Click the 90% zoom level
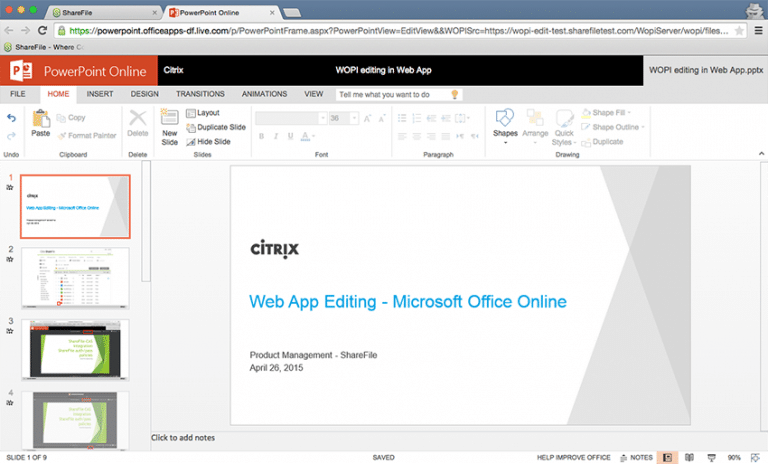768x464 pixels. [x=734, y=458]
